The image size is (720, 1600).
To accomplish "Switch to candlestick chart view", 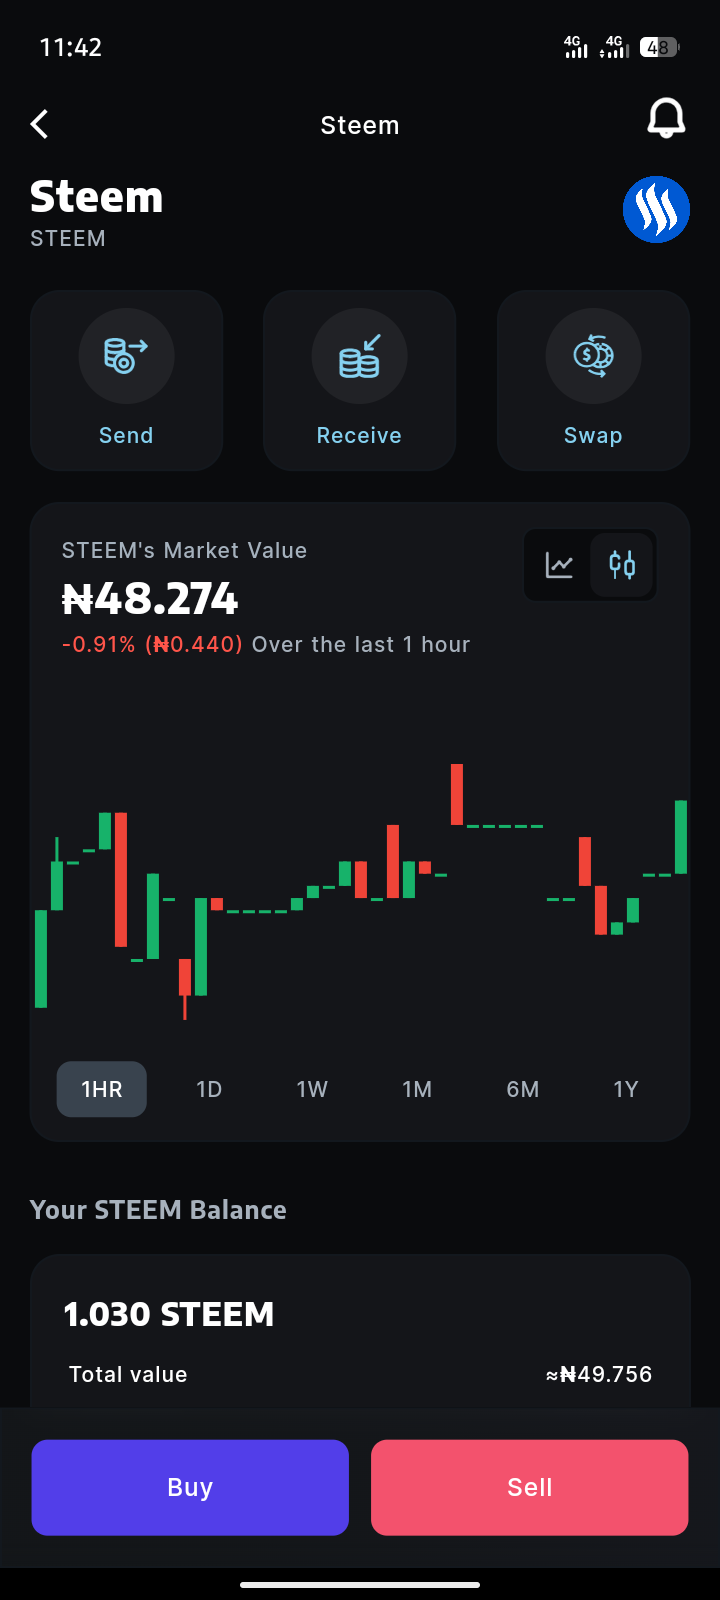I will (622, 565).
